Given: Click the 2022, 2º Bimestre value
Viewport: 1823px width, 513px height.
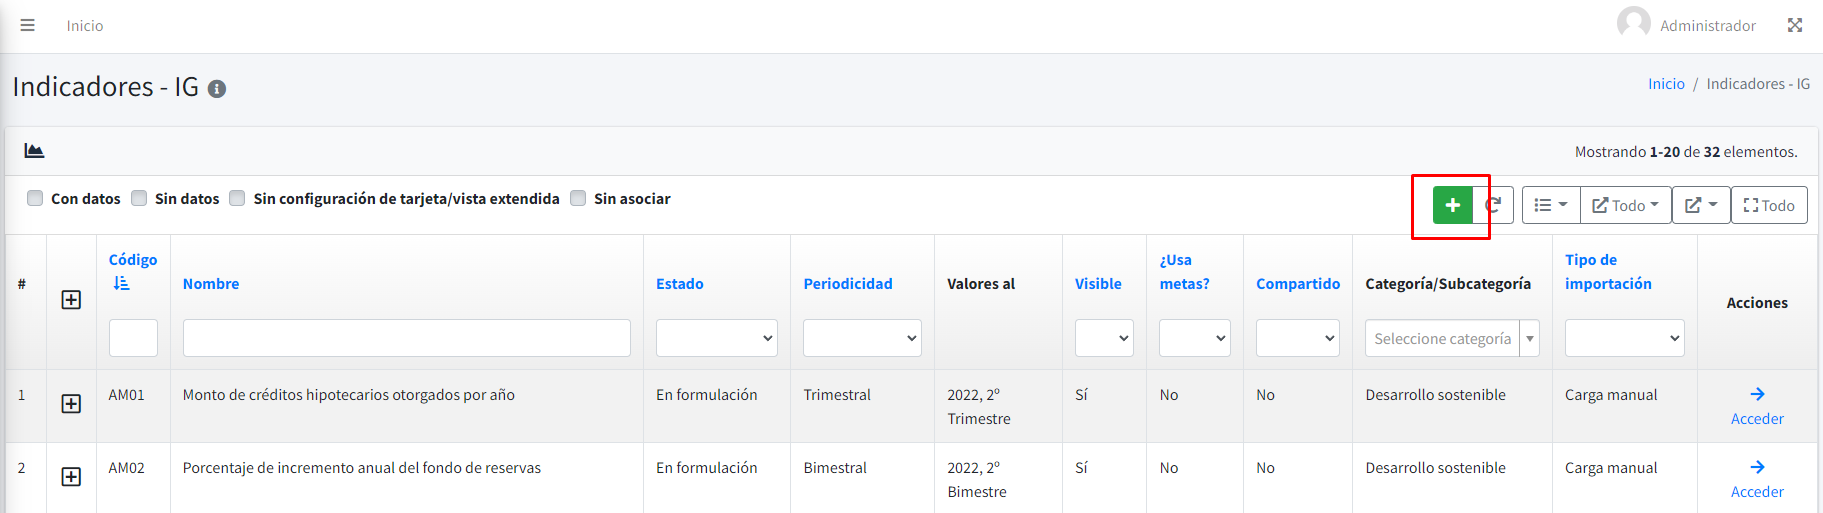Looking at the screenshot, I should coord(977,480).
